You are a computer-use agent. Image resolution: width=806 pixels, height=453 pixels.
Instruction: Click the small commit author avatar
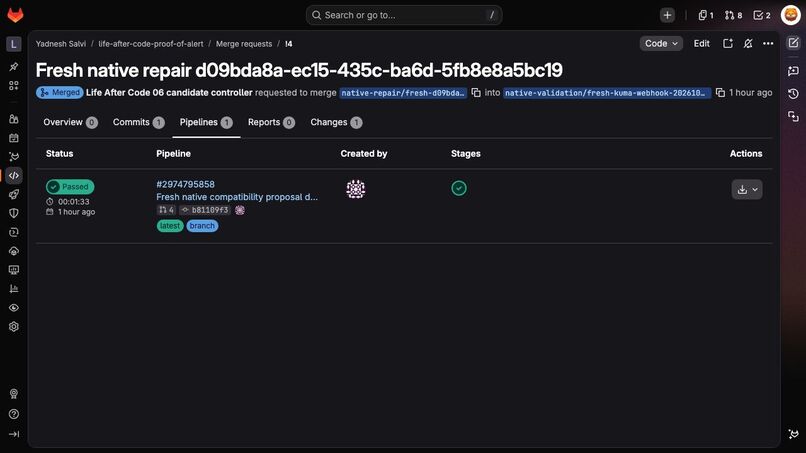pyautogui.click(x=240, y=210)
